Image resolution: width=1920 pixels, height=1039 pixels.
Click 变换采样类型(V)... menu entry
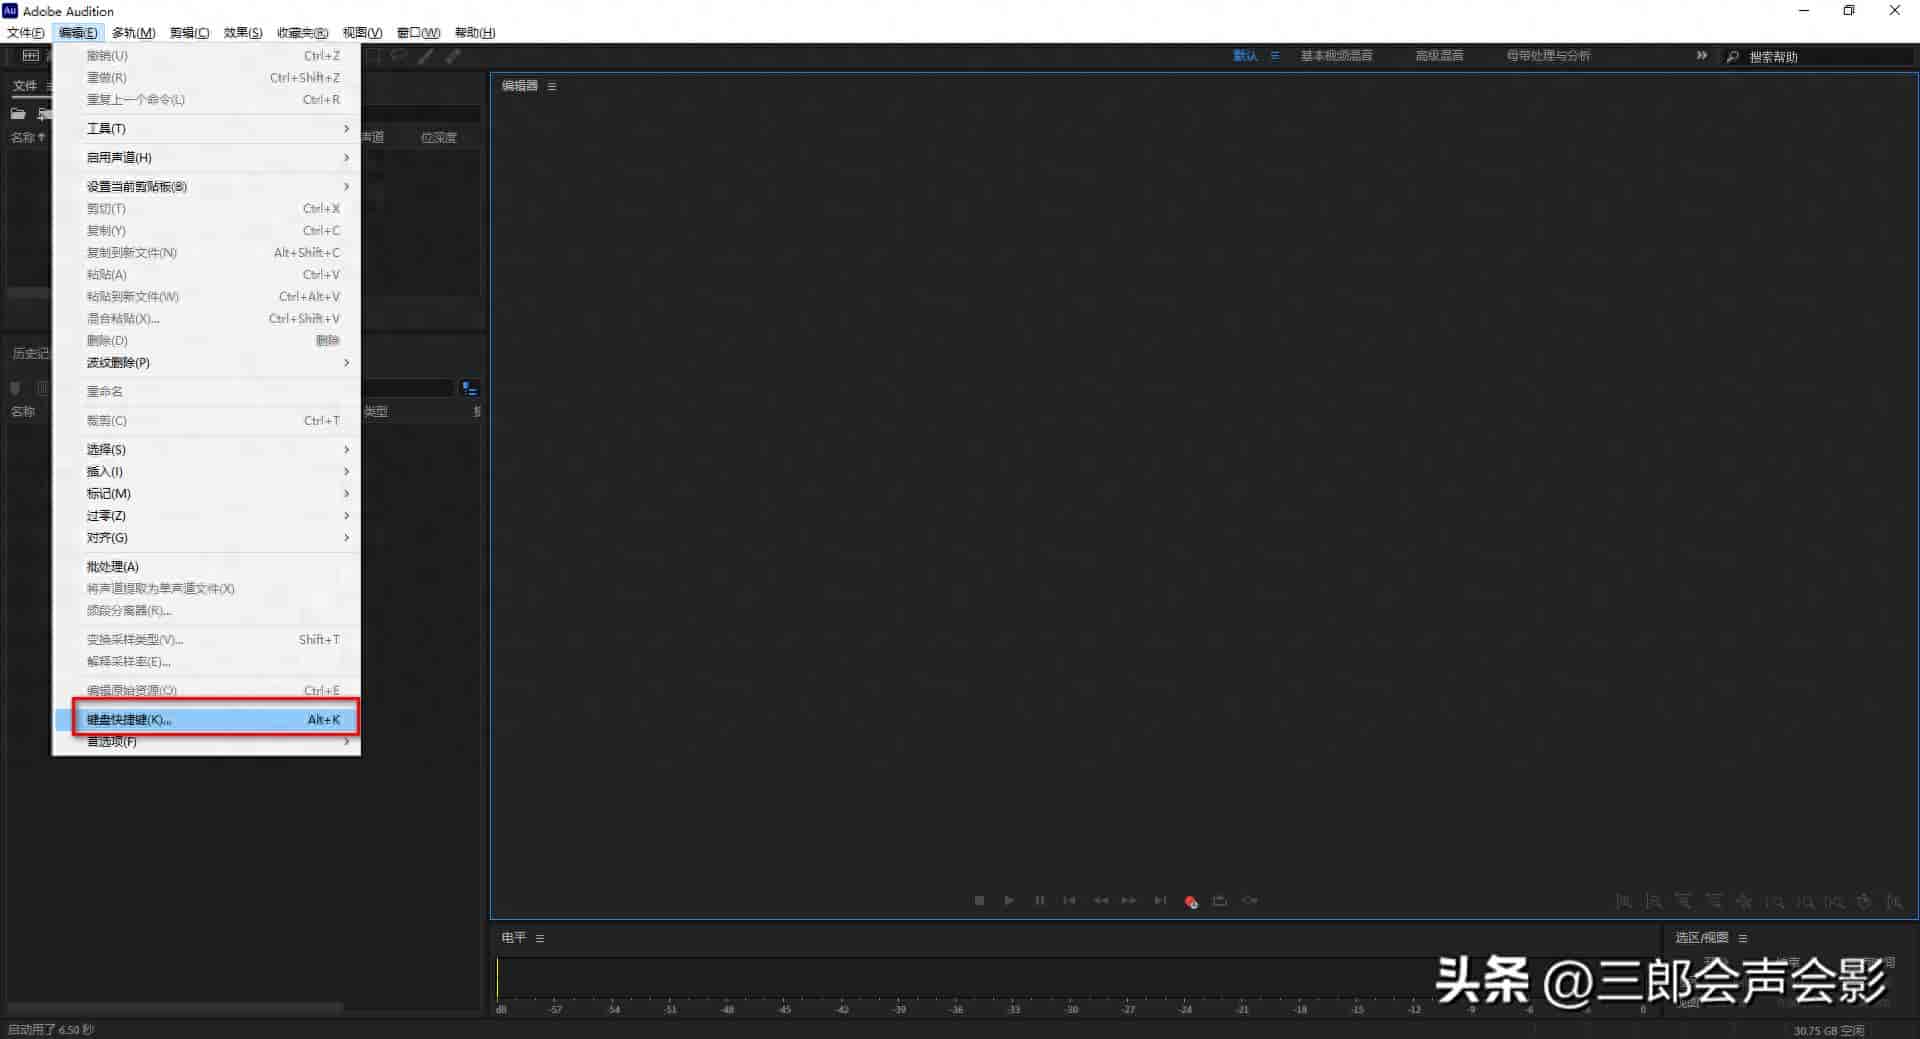[x=207, y=640]
